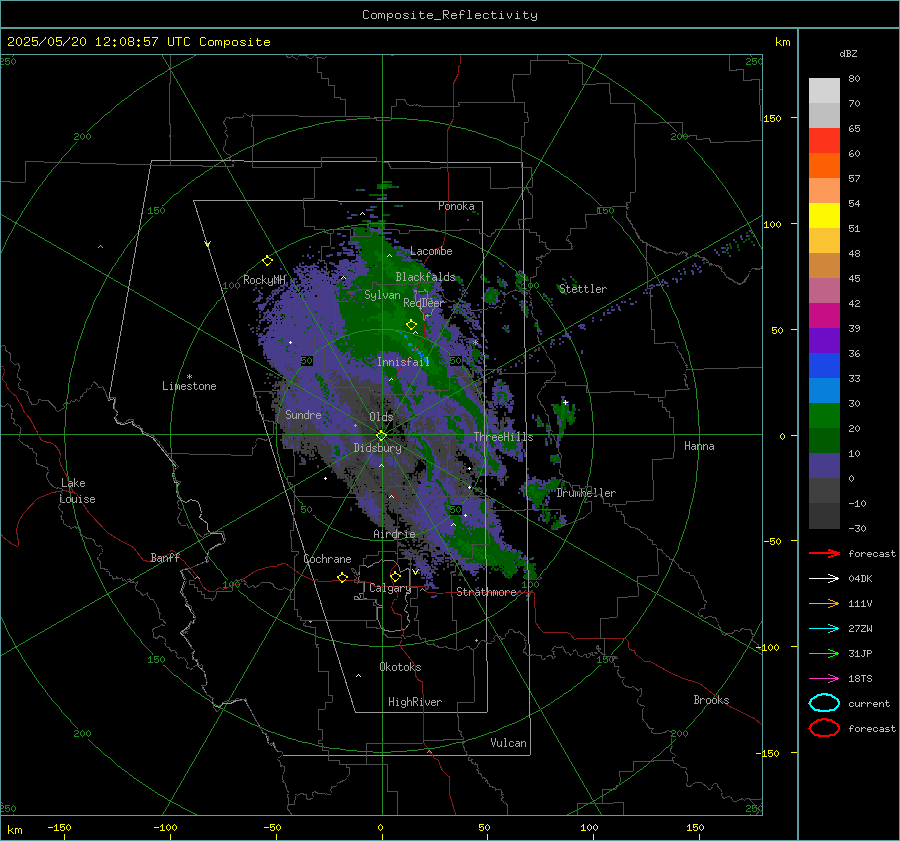
Task: Click the Drumheller city label
Action: pyautogui.click(x=586, y=493)
